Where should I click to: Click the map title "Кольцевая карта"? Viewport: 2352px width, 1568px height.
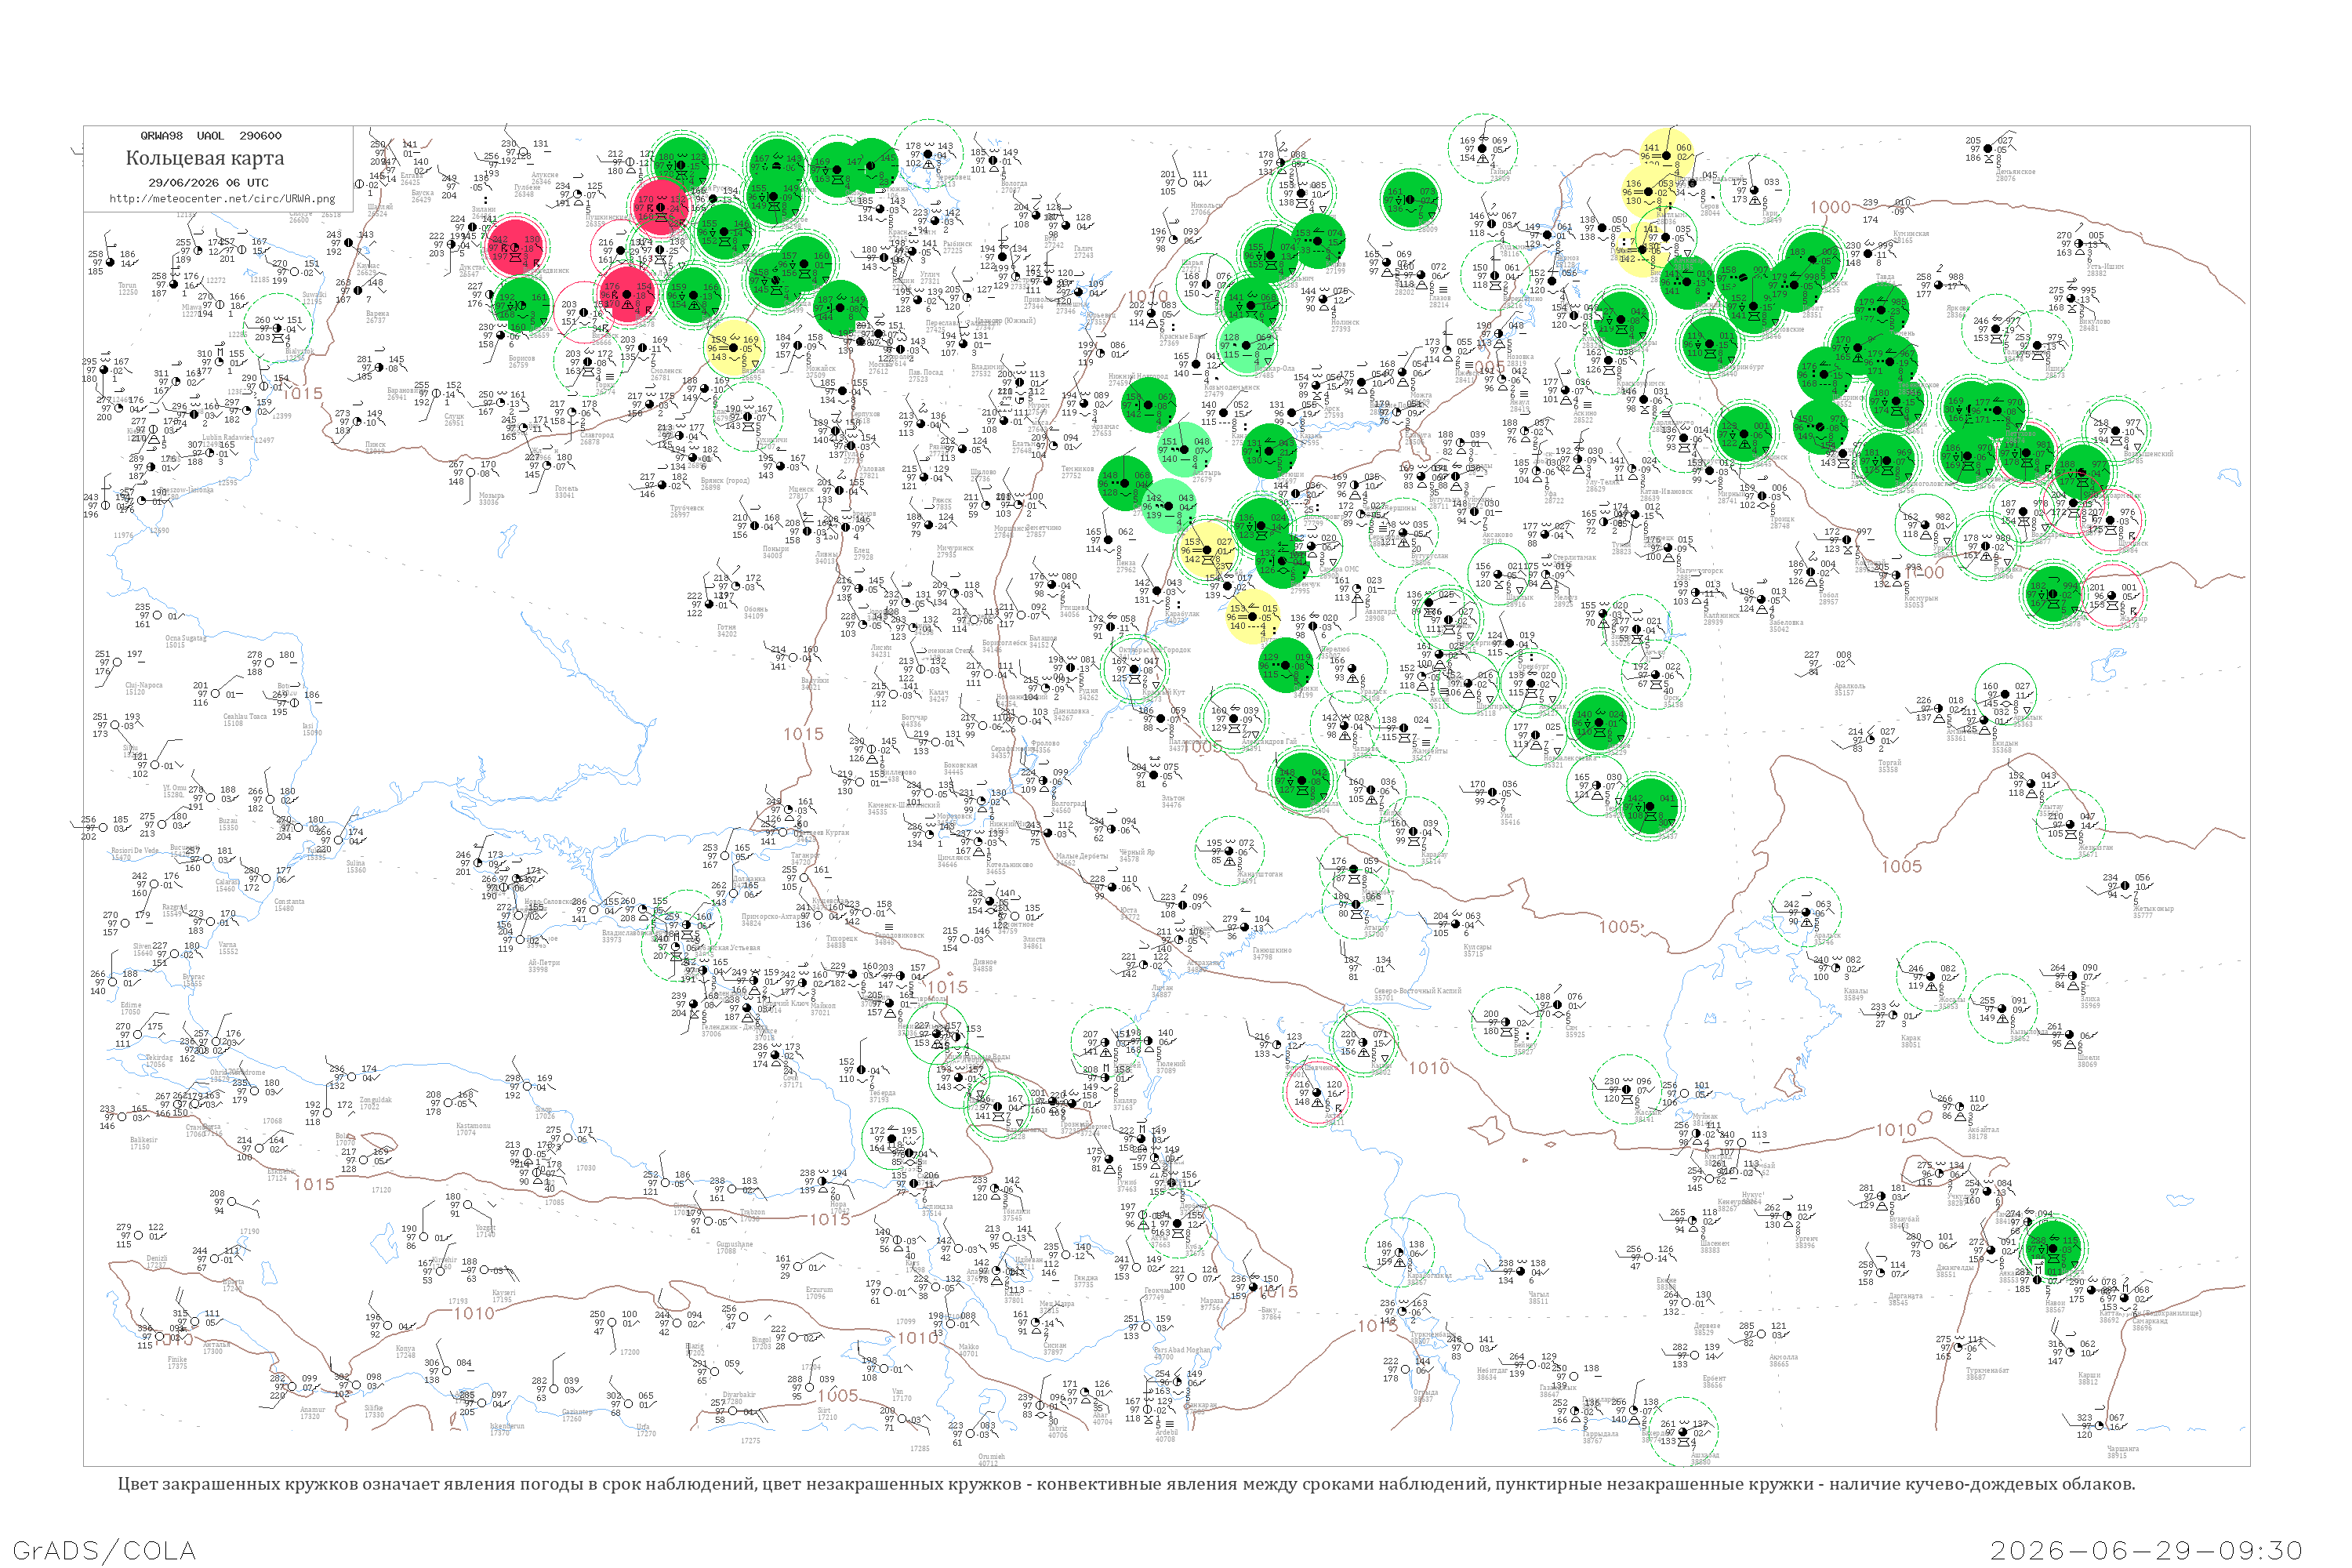click(x=205, y=158)
